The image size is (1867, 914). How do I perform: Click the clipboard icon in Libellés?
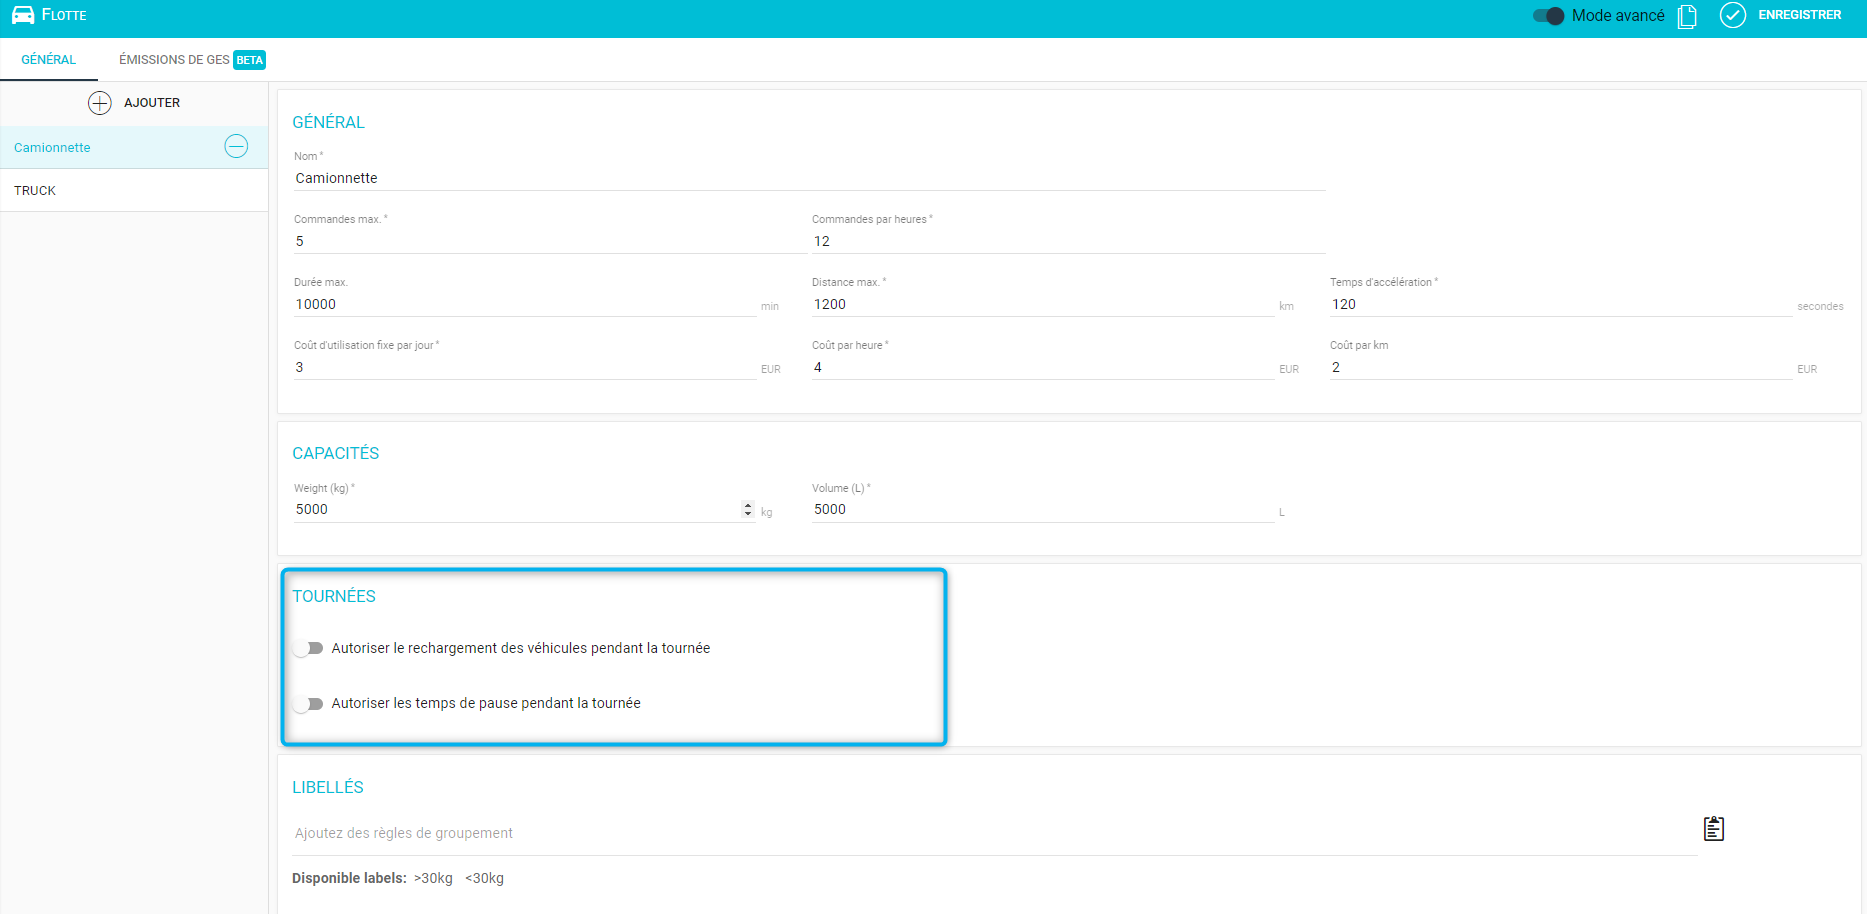[x=1714, y=828]
